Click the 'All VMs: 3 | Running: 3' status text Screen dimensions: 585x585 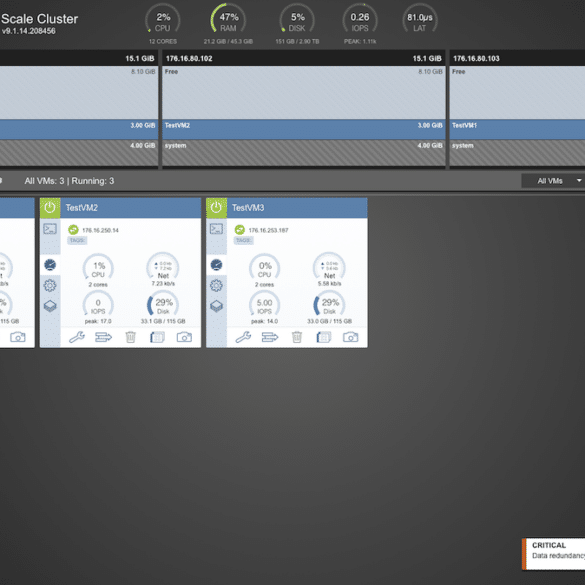pos(69,181)
